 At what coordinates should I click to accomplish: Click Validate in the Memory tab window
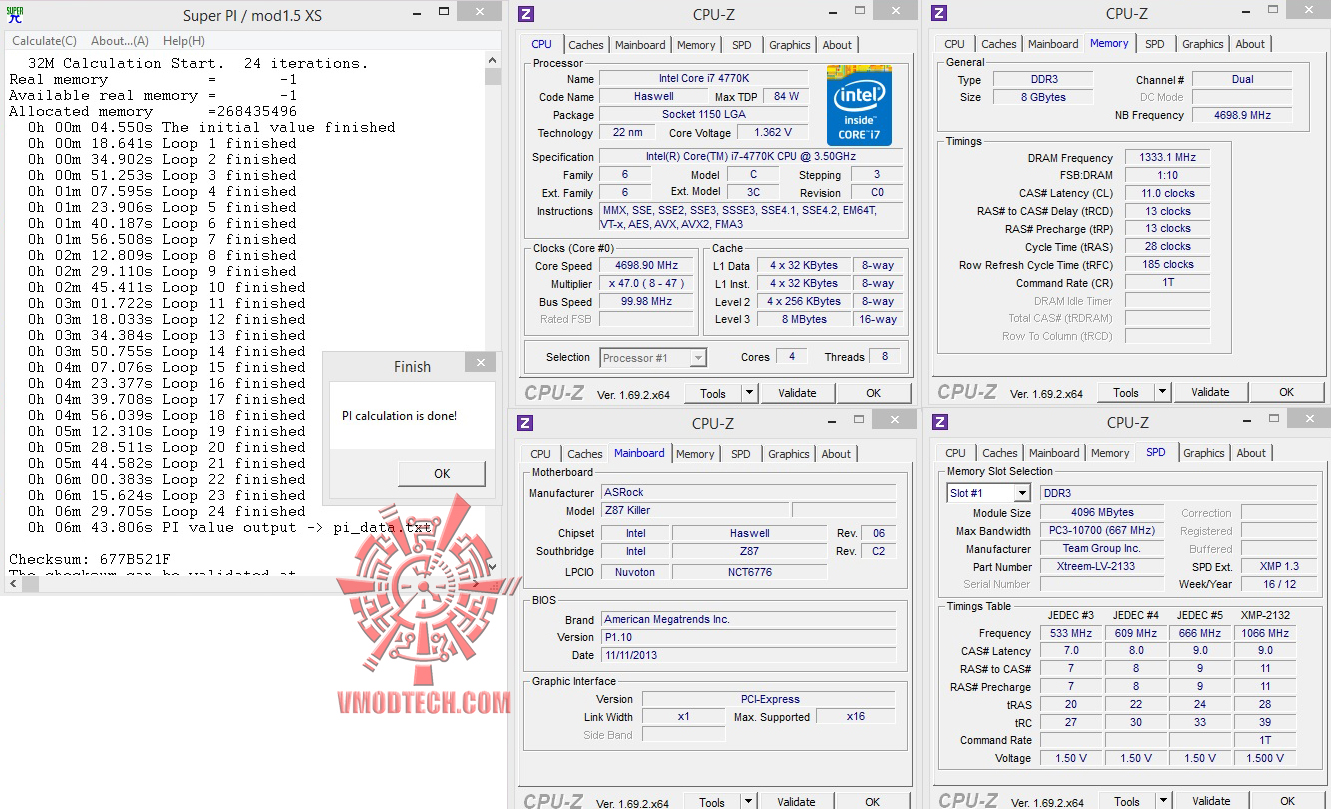(1210, 392)
